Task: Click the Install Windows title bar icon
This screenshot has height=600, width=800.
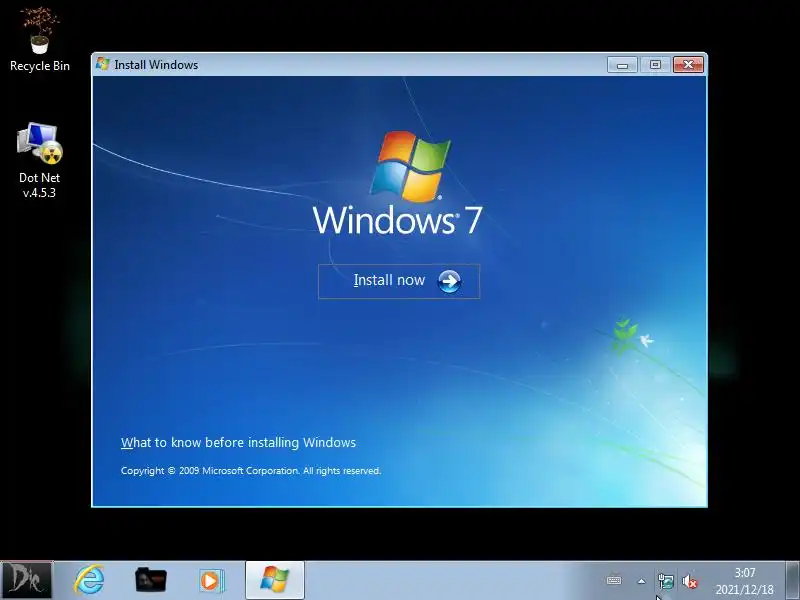Action: click(103, 64)
